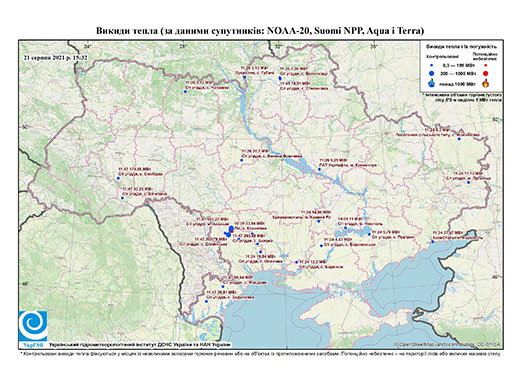Viewport: 520px width, 368px height.
Task: Click the orange flame icon in the legend
Action: tap(486, 83)
